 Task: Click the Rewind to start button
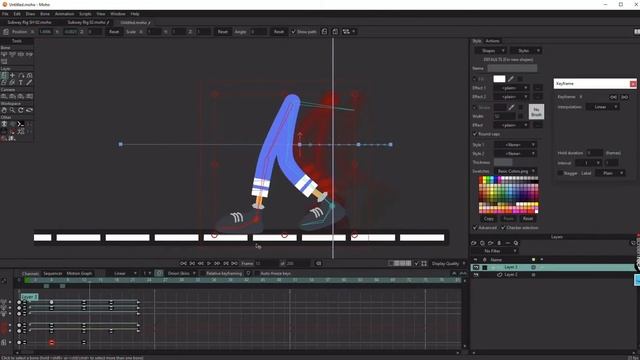183,264
